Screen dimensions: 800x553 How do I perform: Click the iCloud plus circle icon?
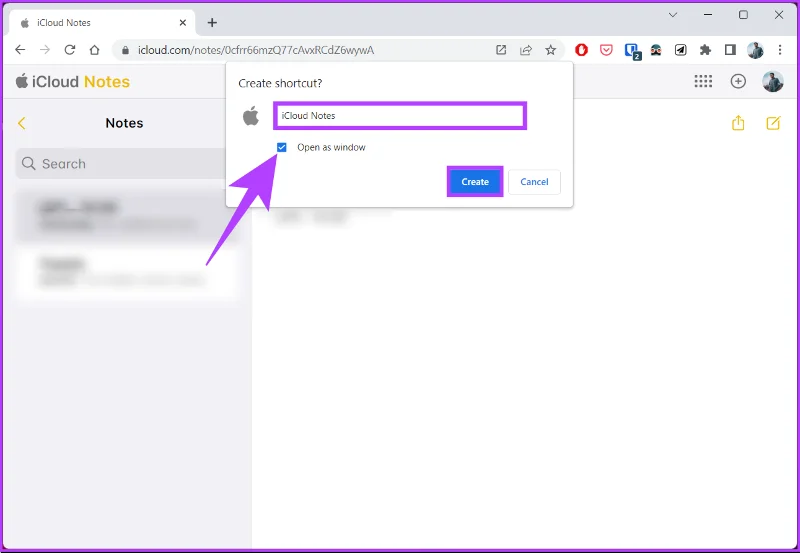[738, 81]
